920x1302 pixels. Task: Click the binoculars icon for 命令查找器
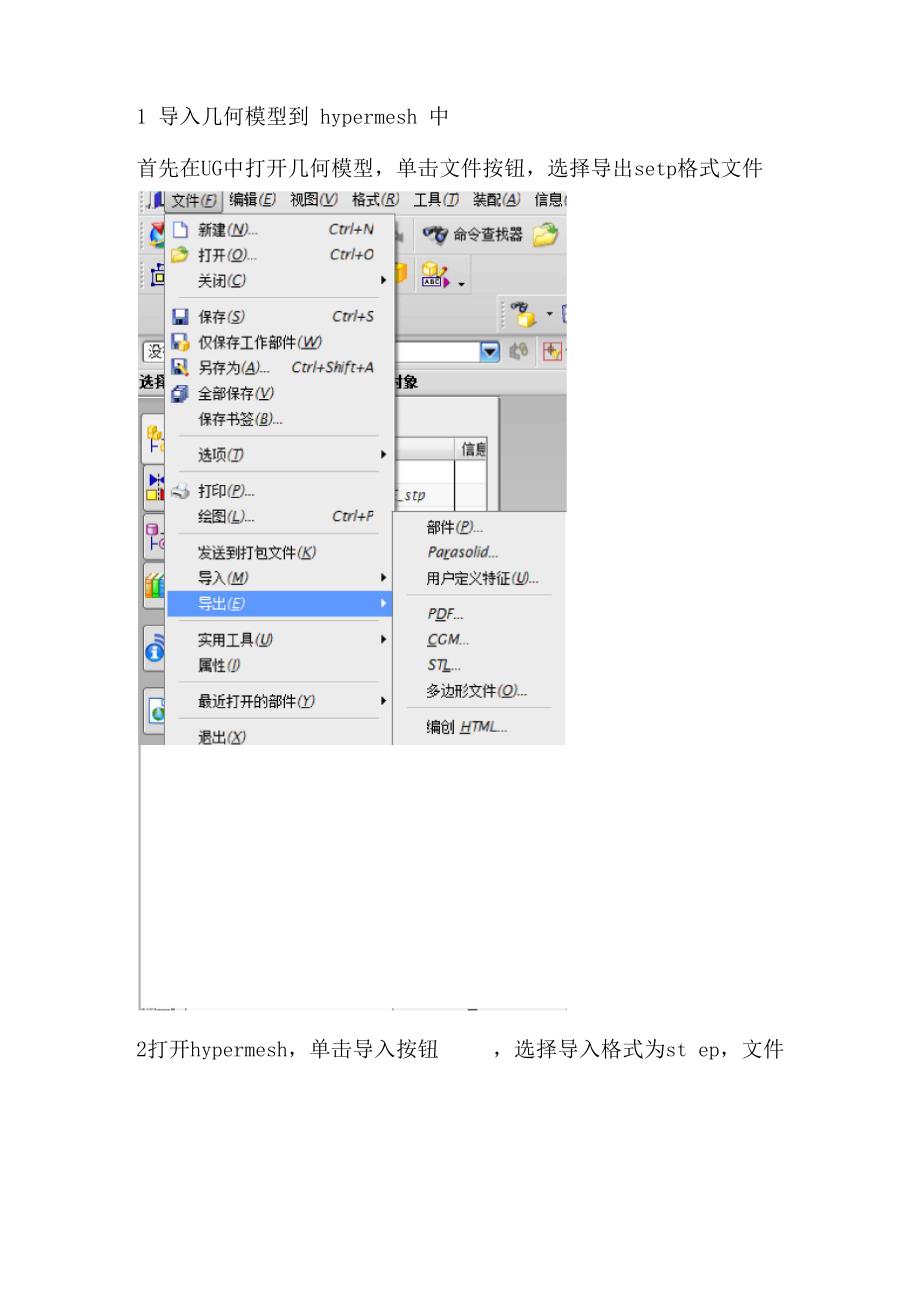(435, 235)
